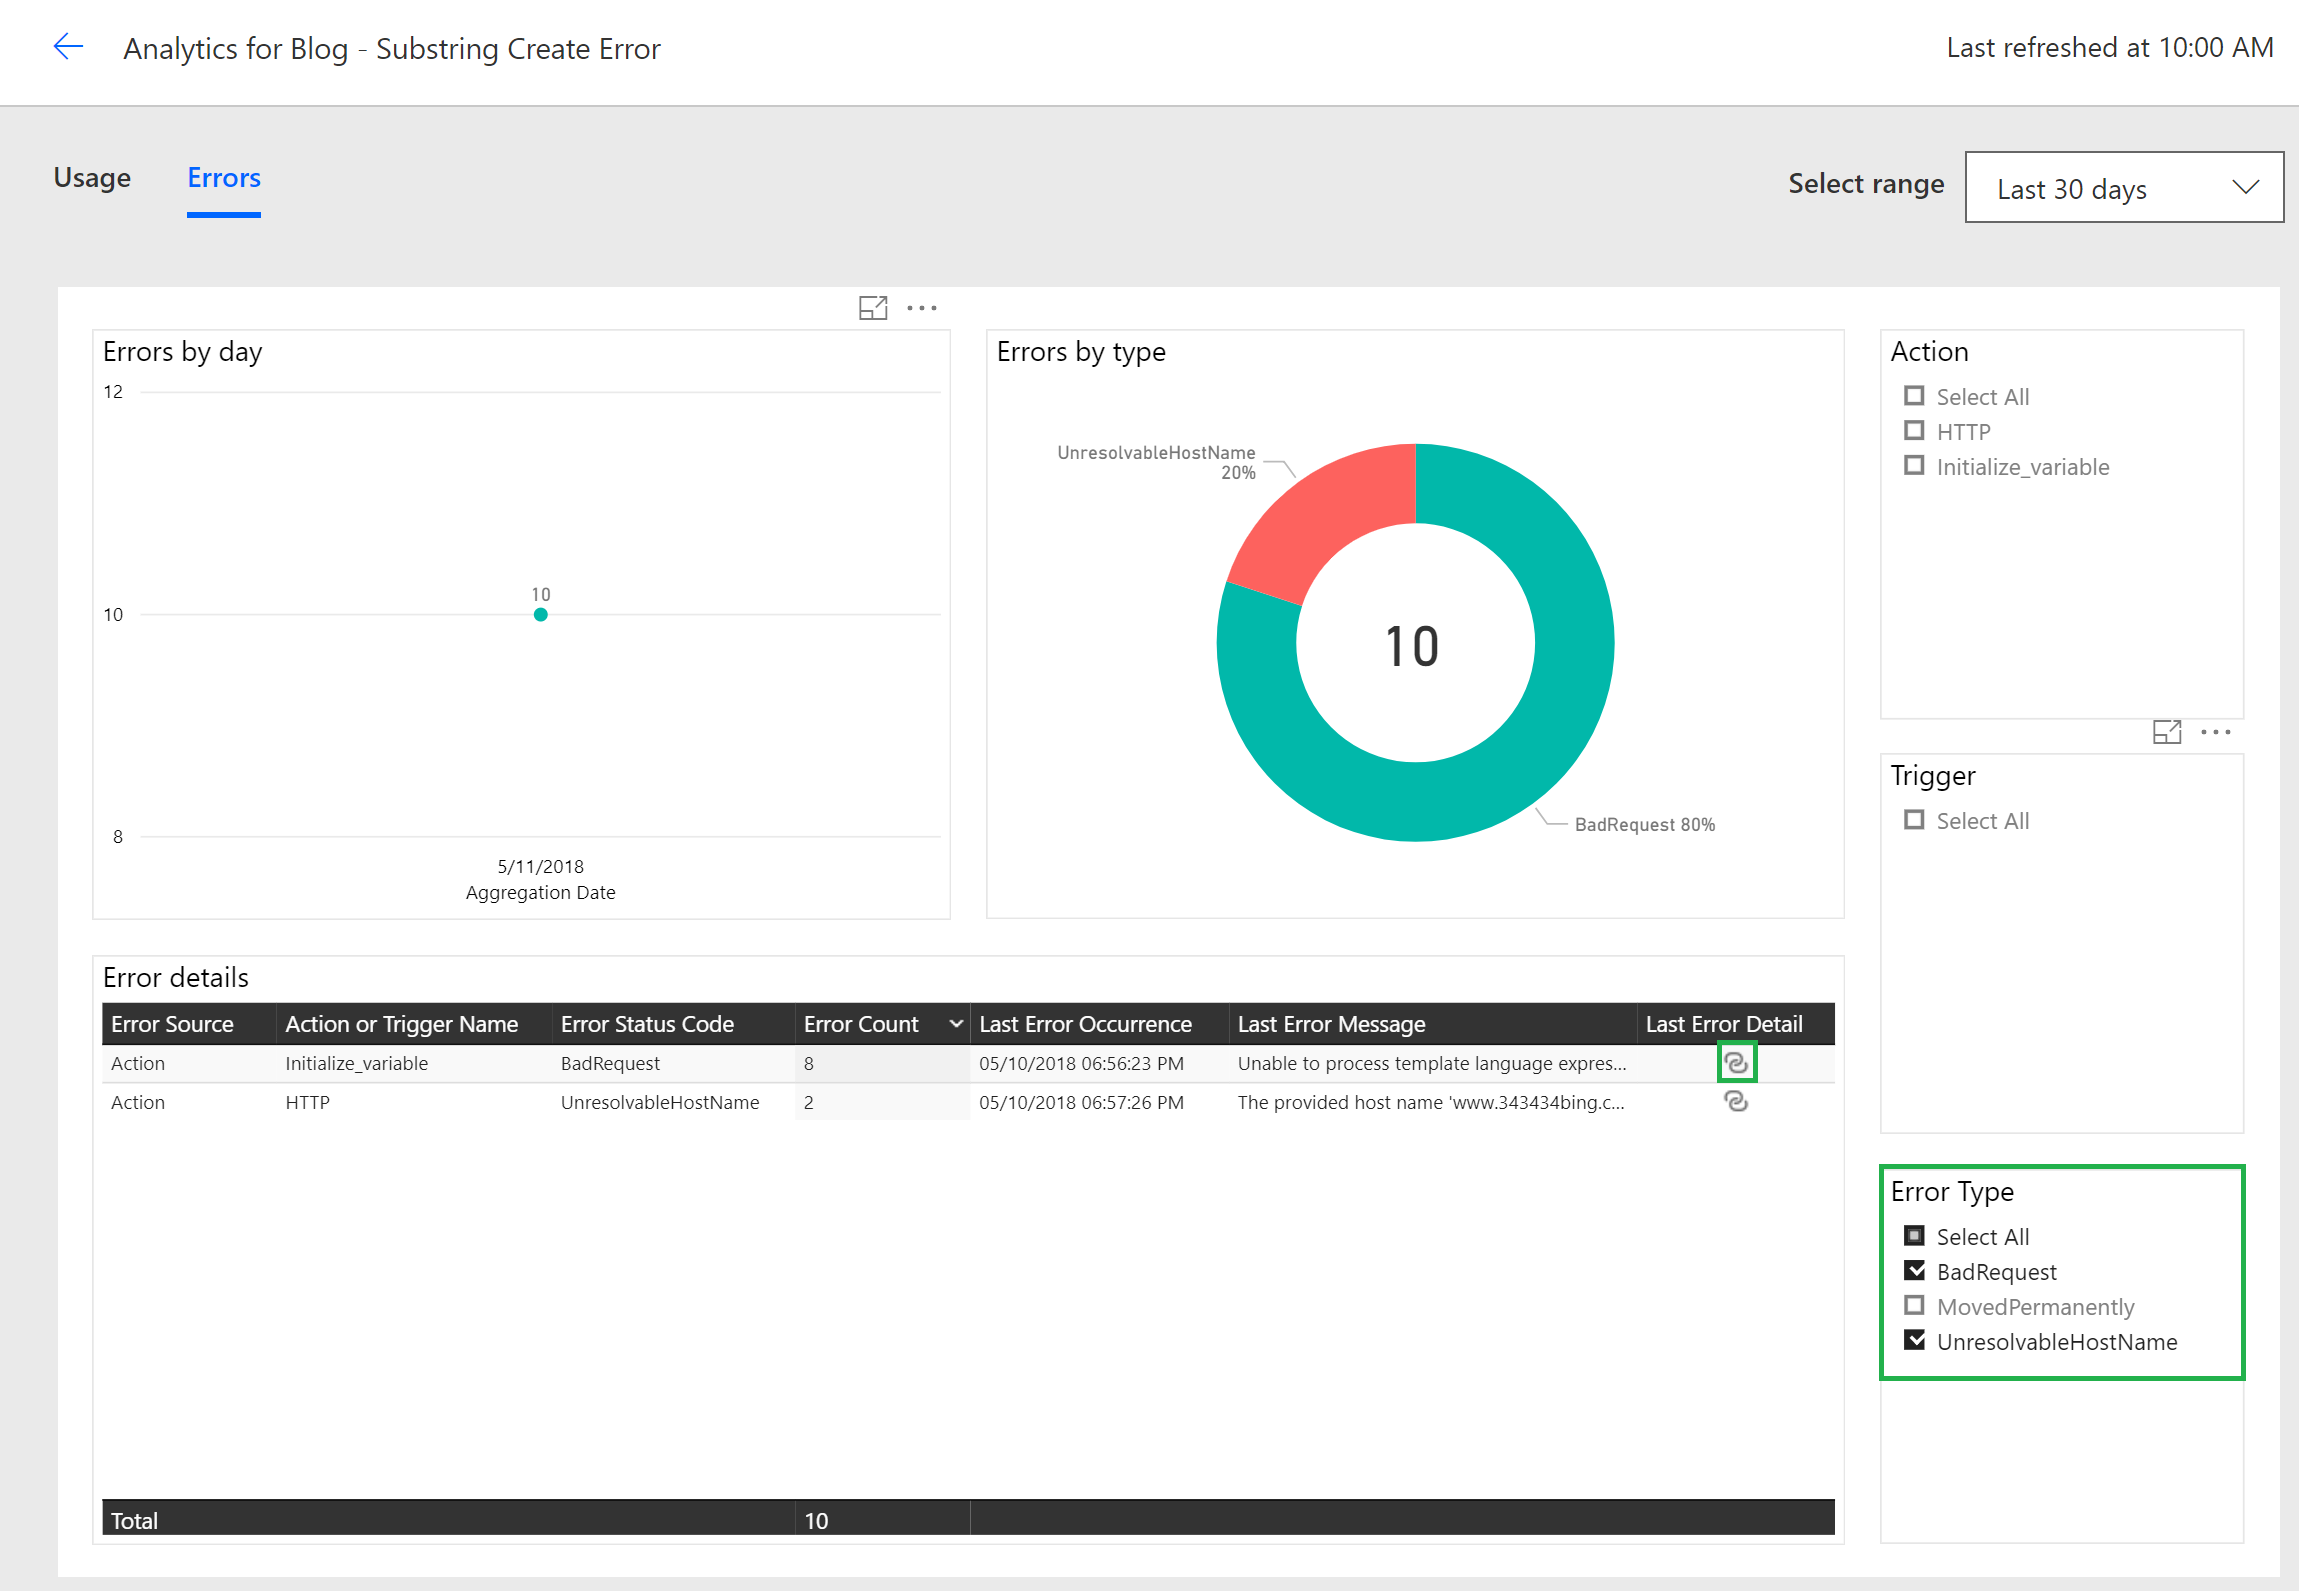Open last error detail link for the HTTP row

pos(1736,1102)
